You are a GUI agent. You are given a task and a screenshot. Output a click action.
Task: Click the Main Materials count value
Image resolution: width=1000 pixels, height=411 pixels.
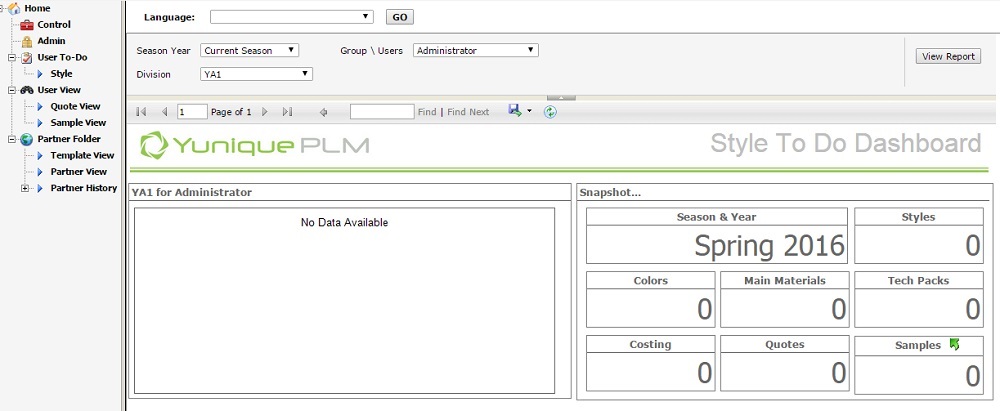pyautogui.click(x=838, y=310)
